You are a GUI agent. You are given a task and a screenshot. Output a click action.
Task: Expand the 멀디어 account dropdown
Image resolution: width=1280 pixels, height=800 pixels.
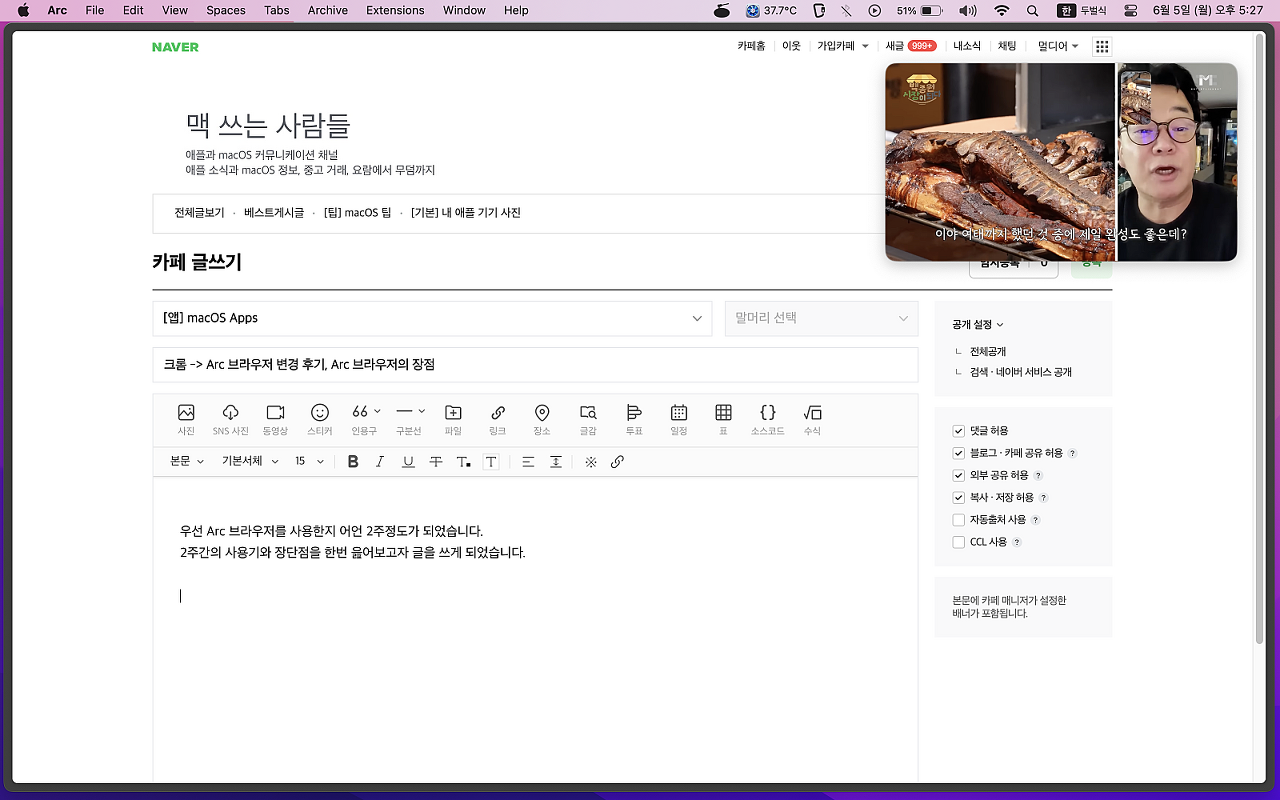[x=1058, y=46]
